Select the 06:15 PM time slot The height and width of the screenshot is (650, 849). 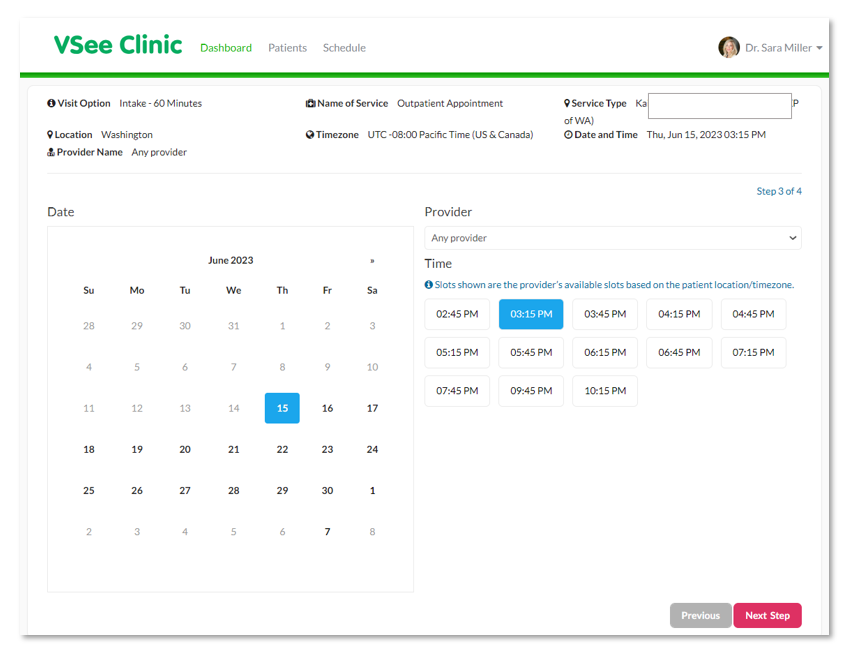(605, 353)
